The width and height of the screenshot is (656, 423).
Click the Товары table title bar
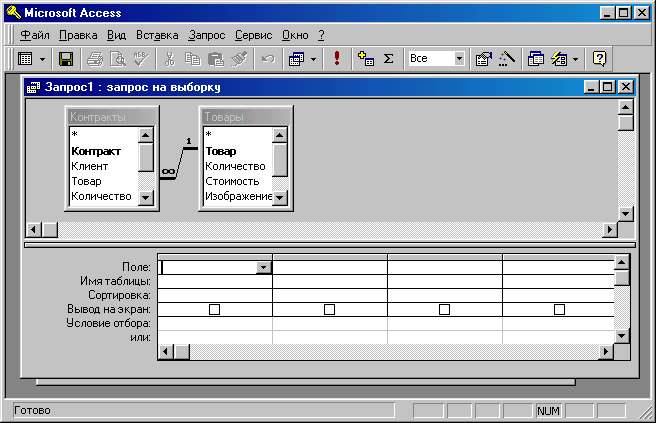click(246, 117)
